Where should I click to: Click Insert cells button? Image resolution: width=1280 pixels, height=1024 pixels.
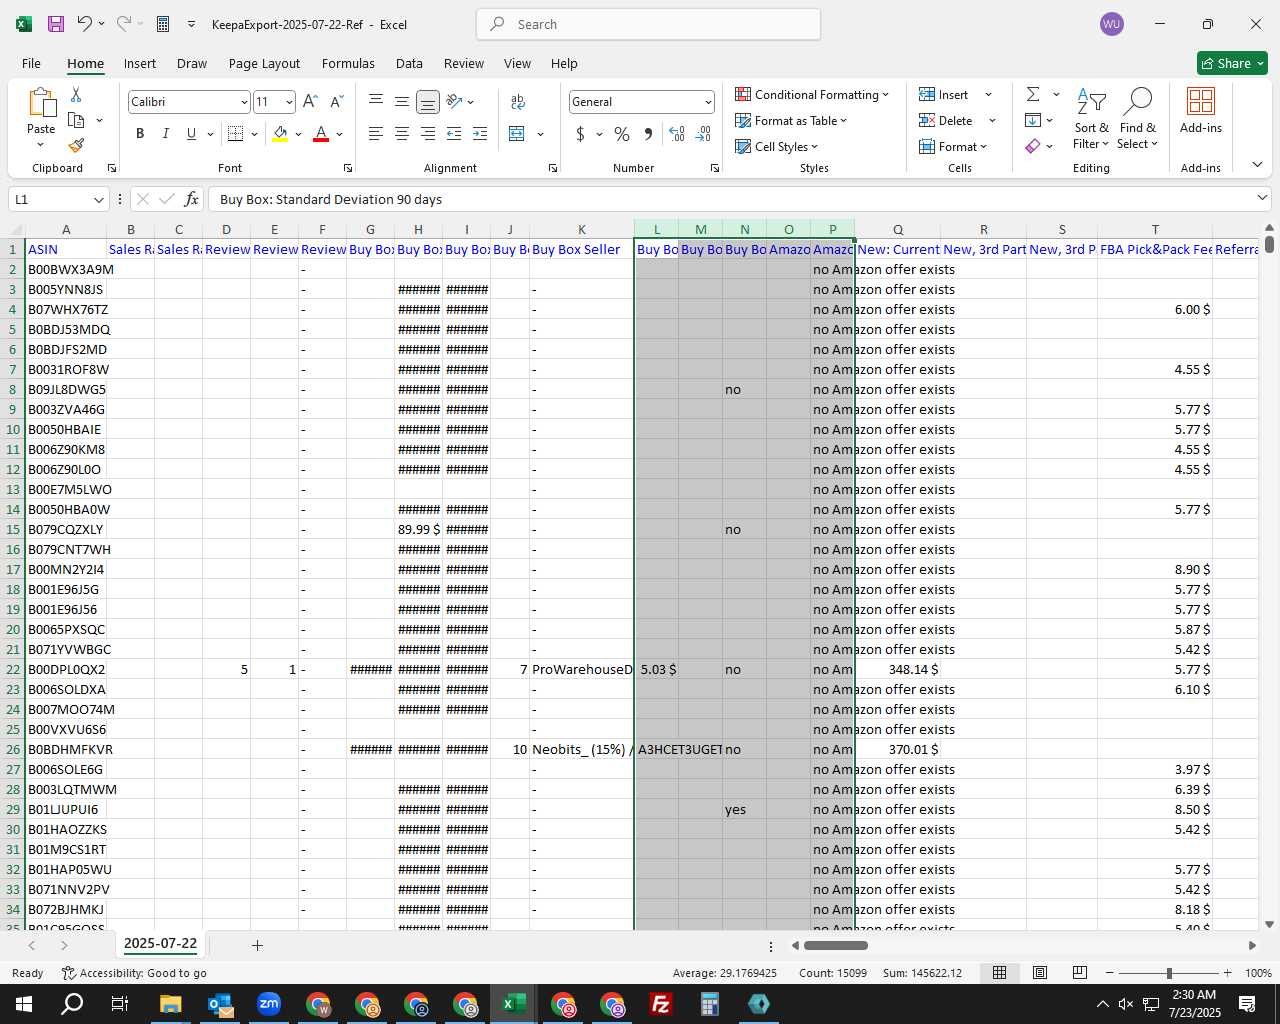pyautogui.click(x=944, y=95)
